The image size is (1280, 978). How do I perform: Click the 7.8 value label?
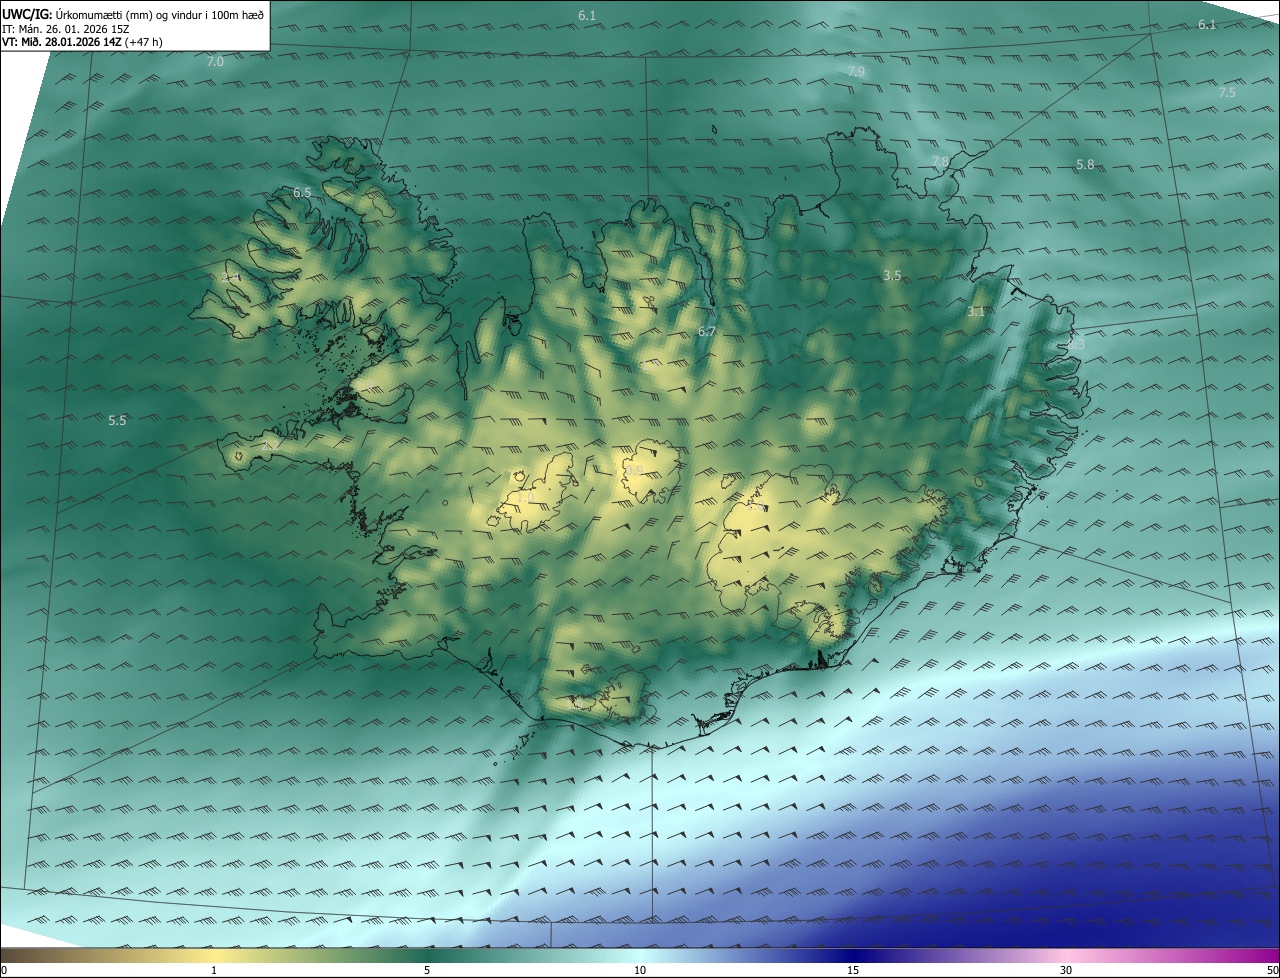[x=940, y=161]
